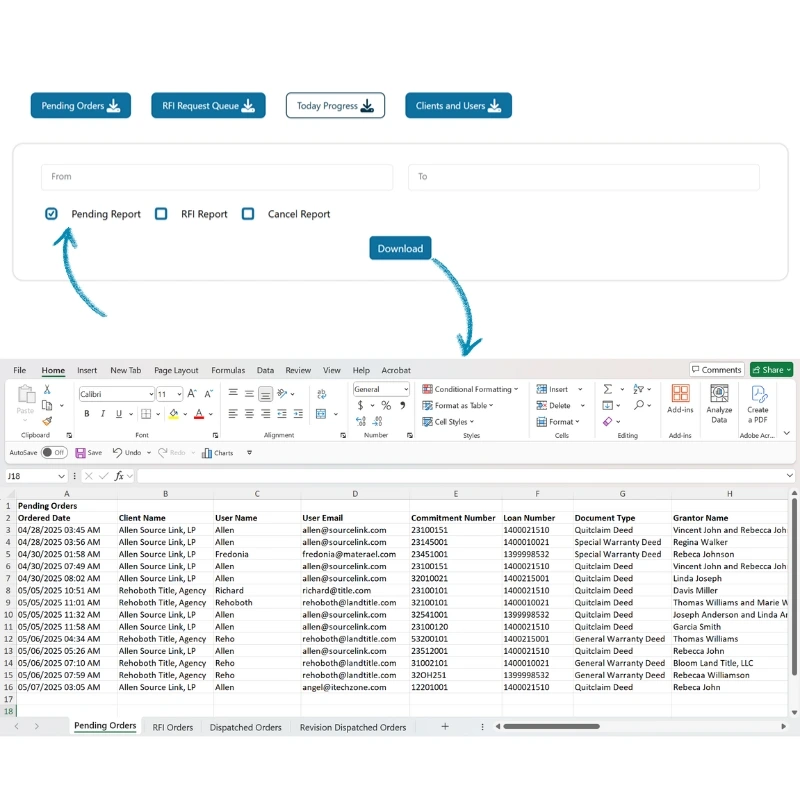Switch to the Formulas ribbon tab
This screenshot has height=800, width=800.
[228, 370]
